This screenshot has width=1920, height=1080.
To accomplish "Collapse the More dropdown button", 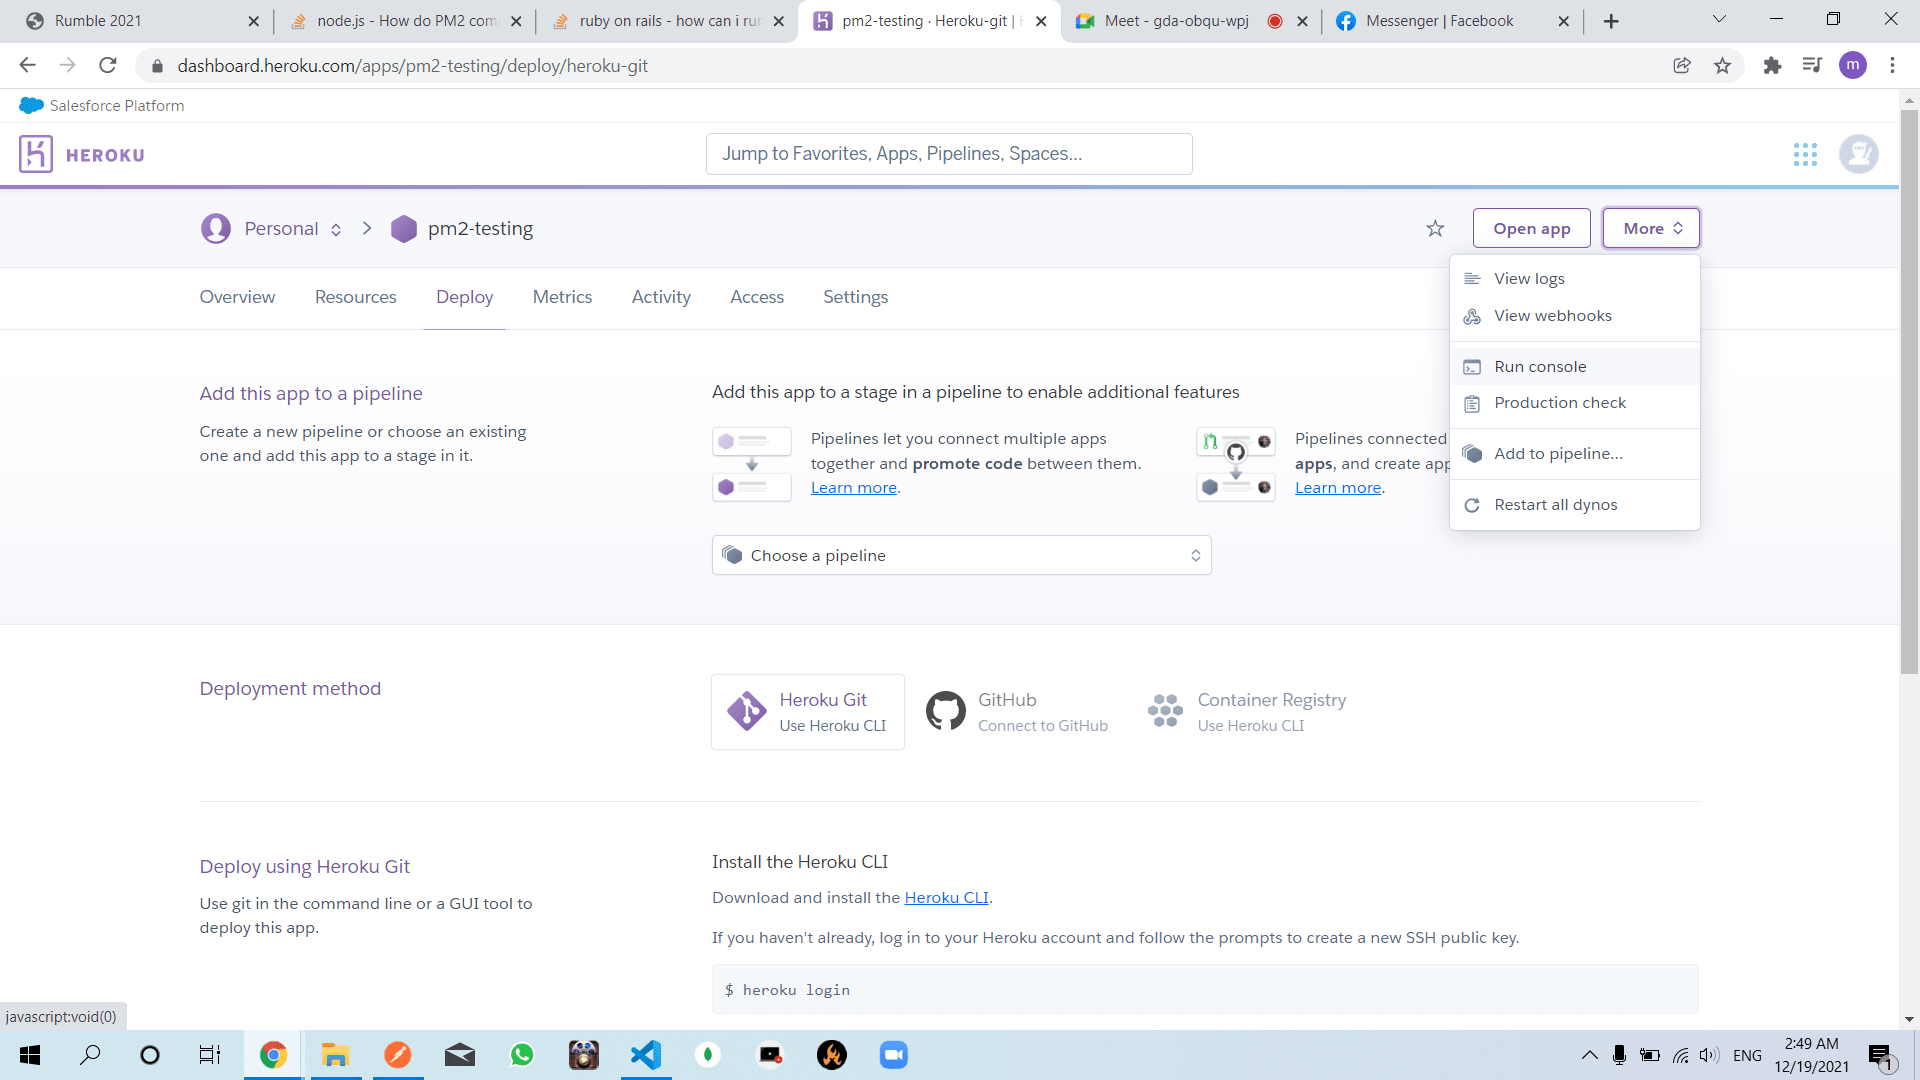I will point(1651,229).
